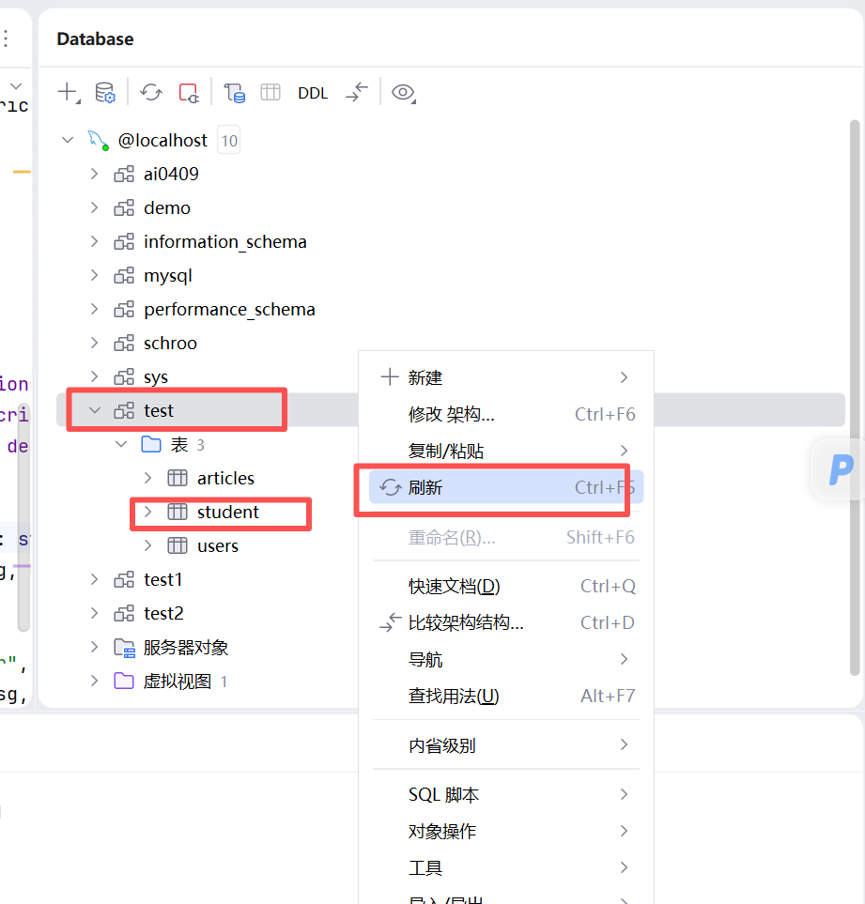Click the table icon beside articles

point(177,478)
